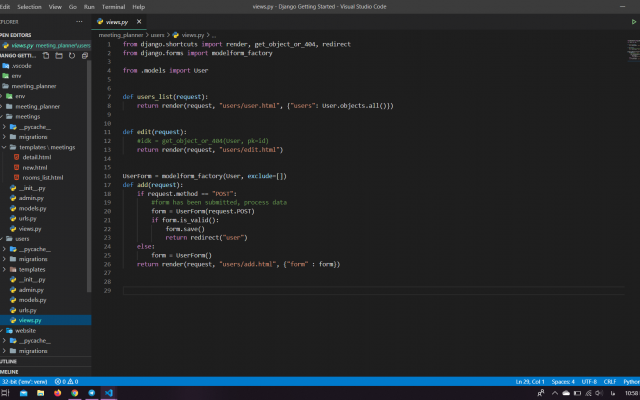Open the Go menu

(x=73, y=7)
